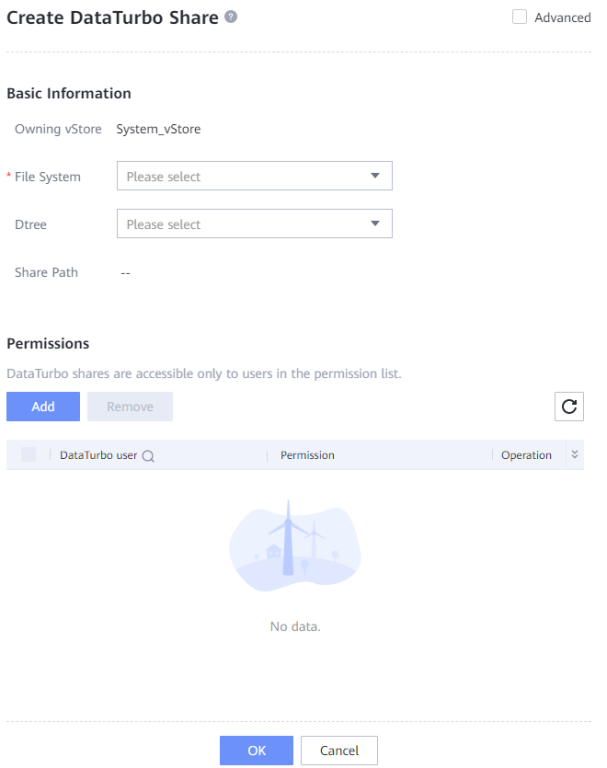This screenshot has width=607, height=768.
Task: Click the help icon beside the dialog title
Action: [x=231, y=17]
